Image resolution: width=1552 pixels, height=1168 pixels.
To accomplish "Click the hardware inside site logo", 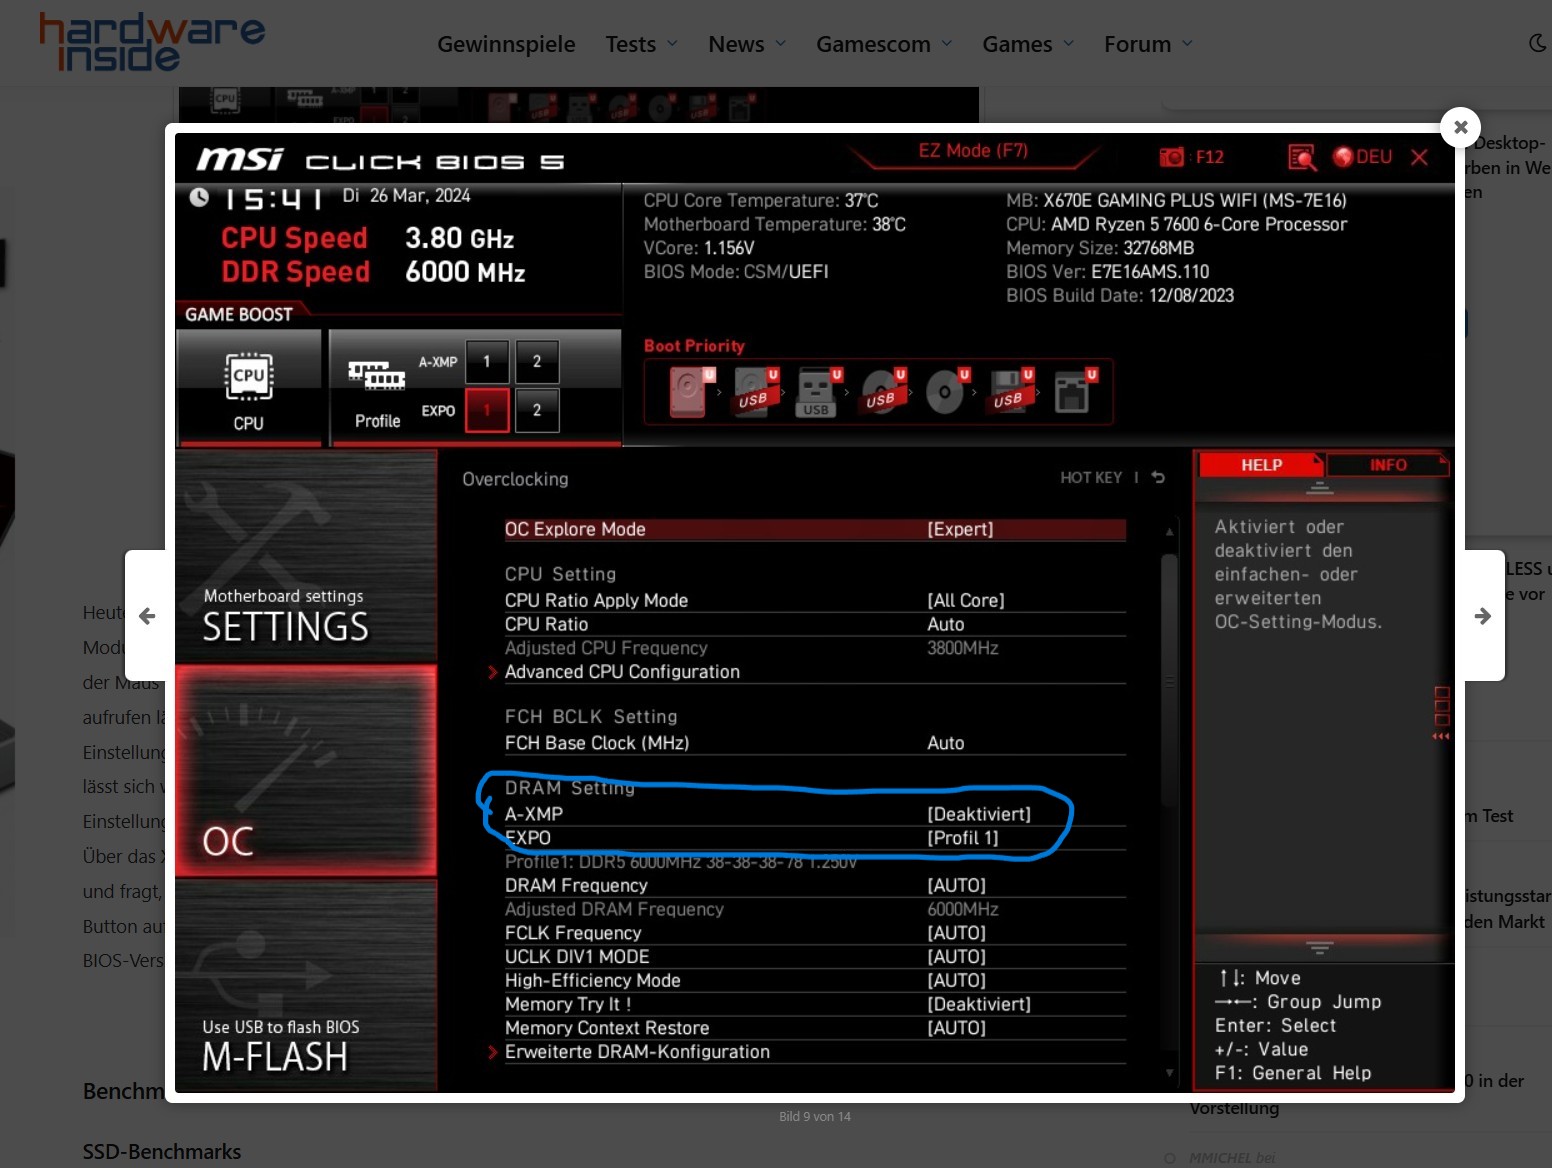I will [x=152, y=43].
